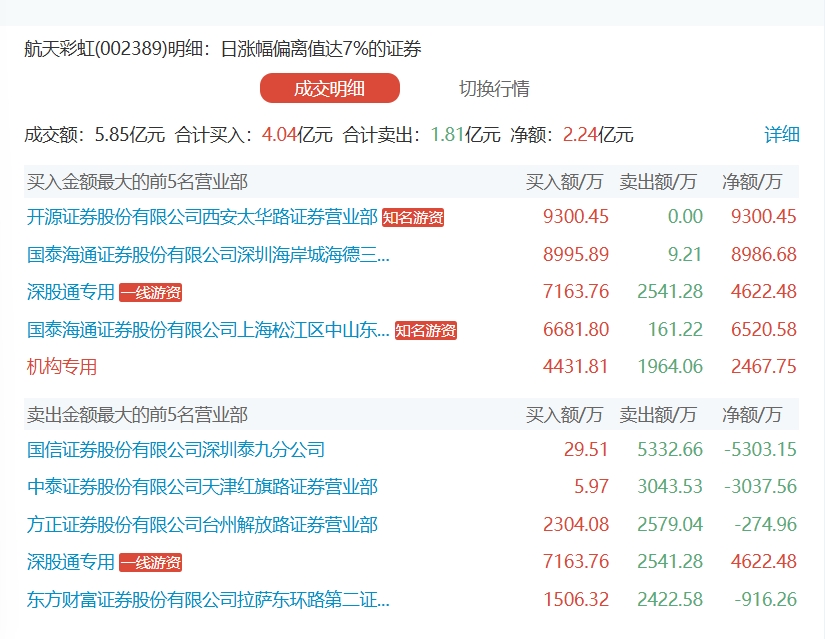Open 中泰证券天津红旗路证券营业部 link
The width and height of the screenshot is (825, 639).
[x=202, y=487]
